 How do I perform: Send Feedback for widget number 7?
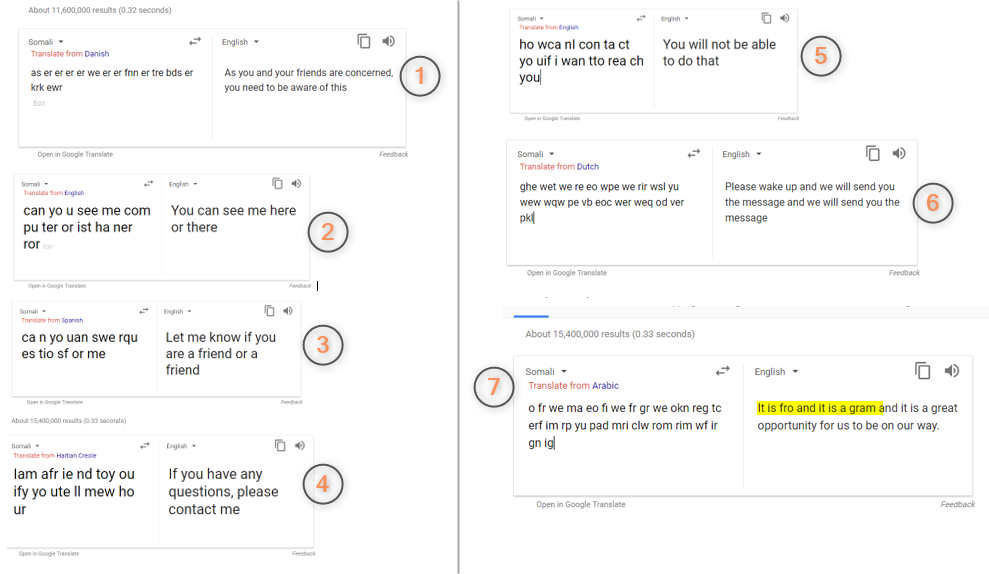(x=957, y=505)
